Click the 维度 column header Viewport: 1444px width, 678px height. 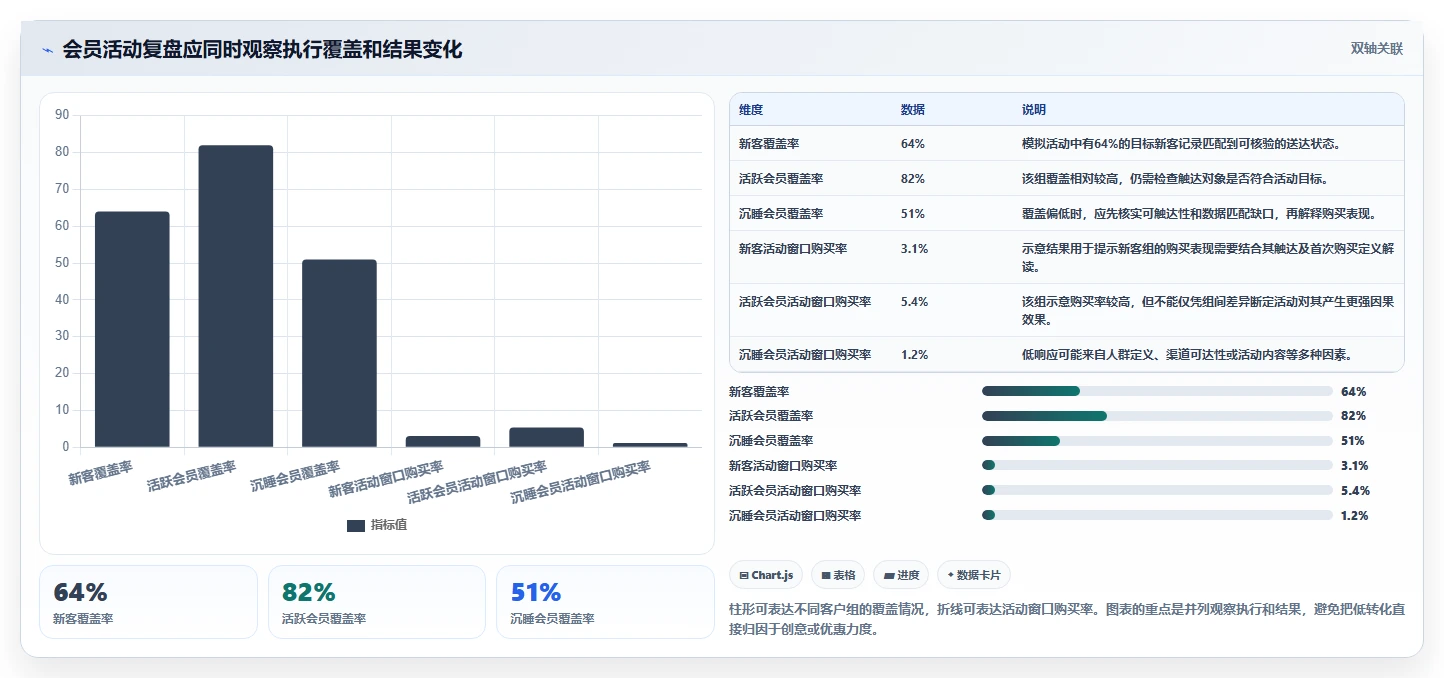[x=751, y=109]
